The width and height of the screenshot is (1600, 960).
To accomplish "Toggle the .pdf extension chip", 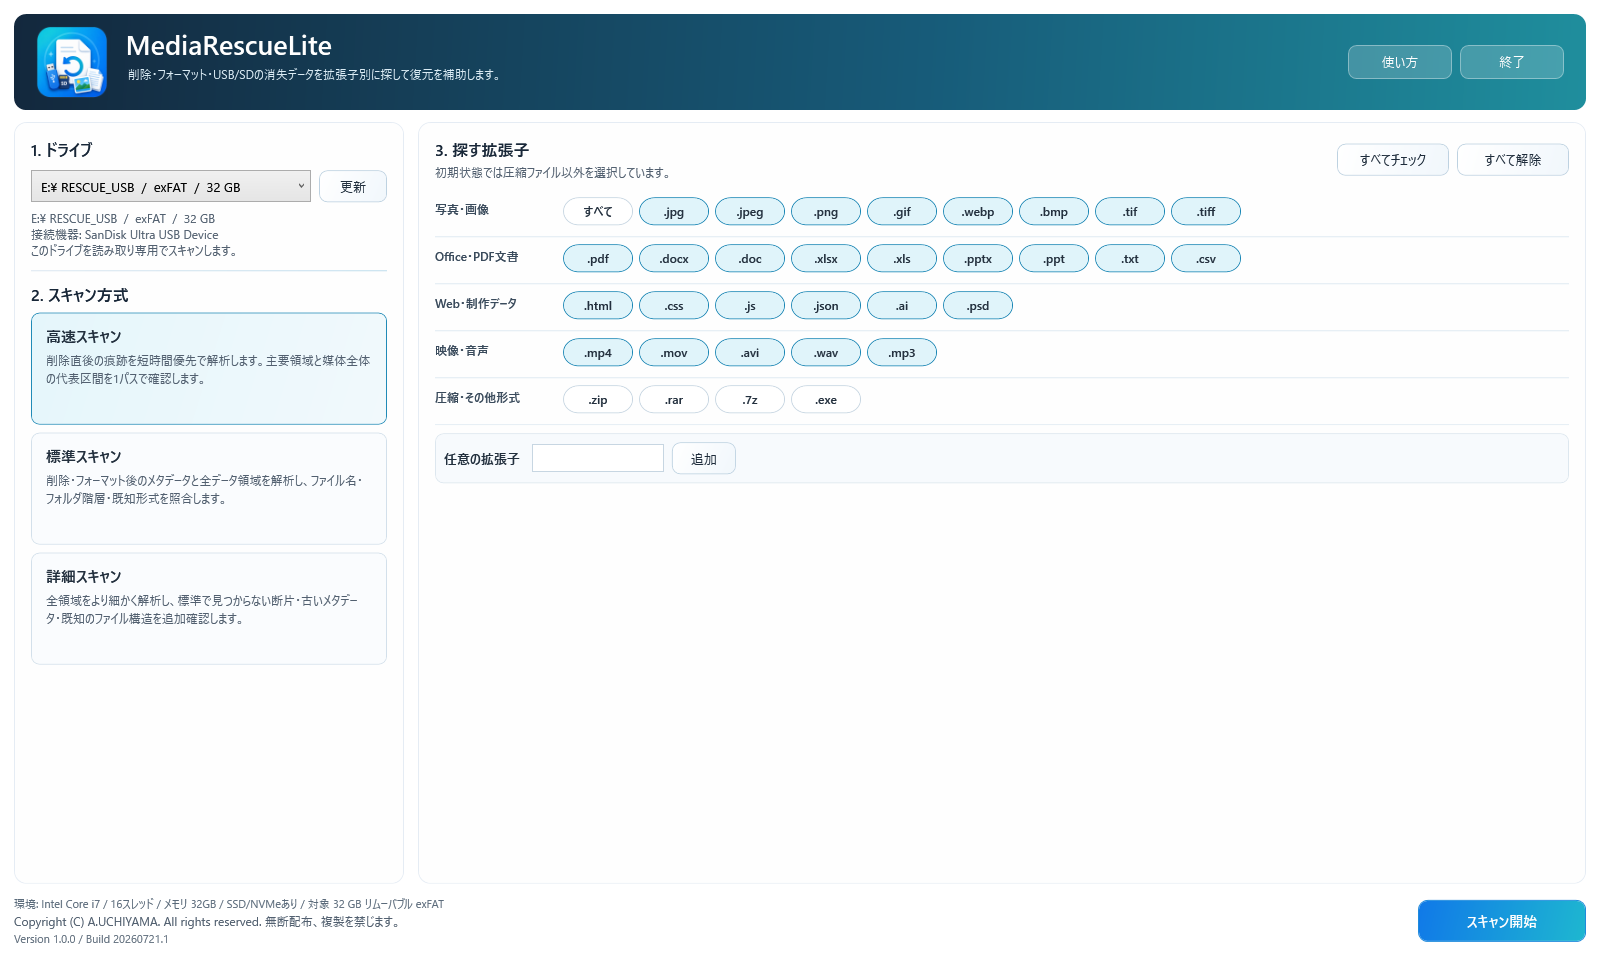I will 598,259.
